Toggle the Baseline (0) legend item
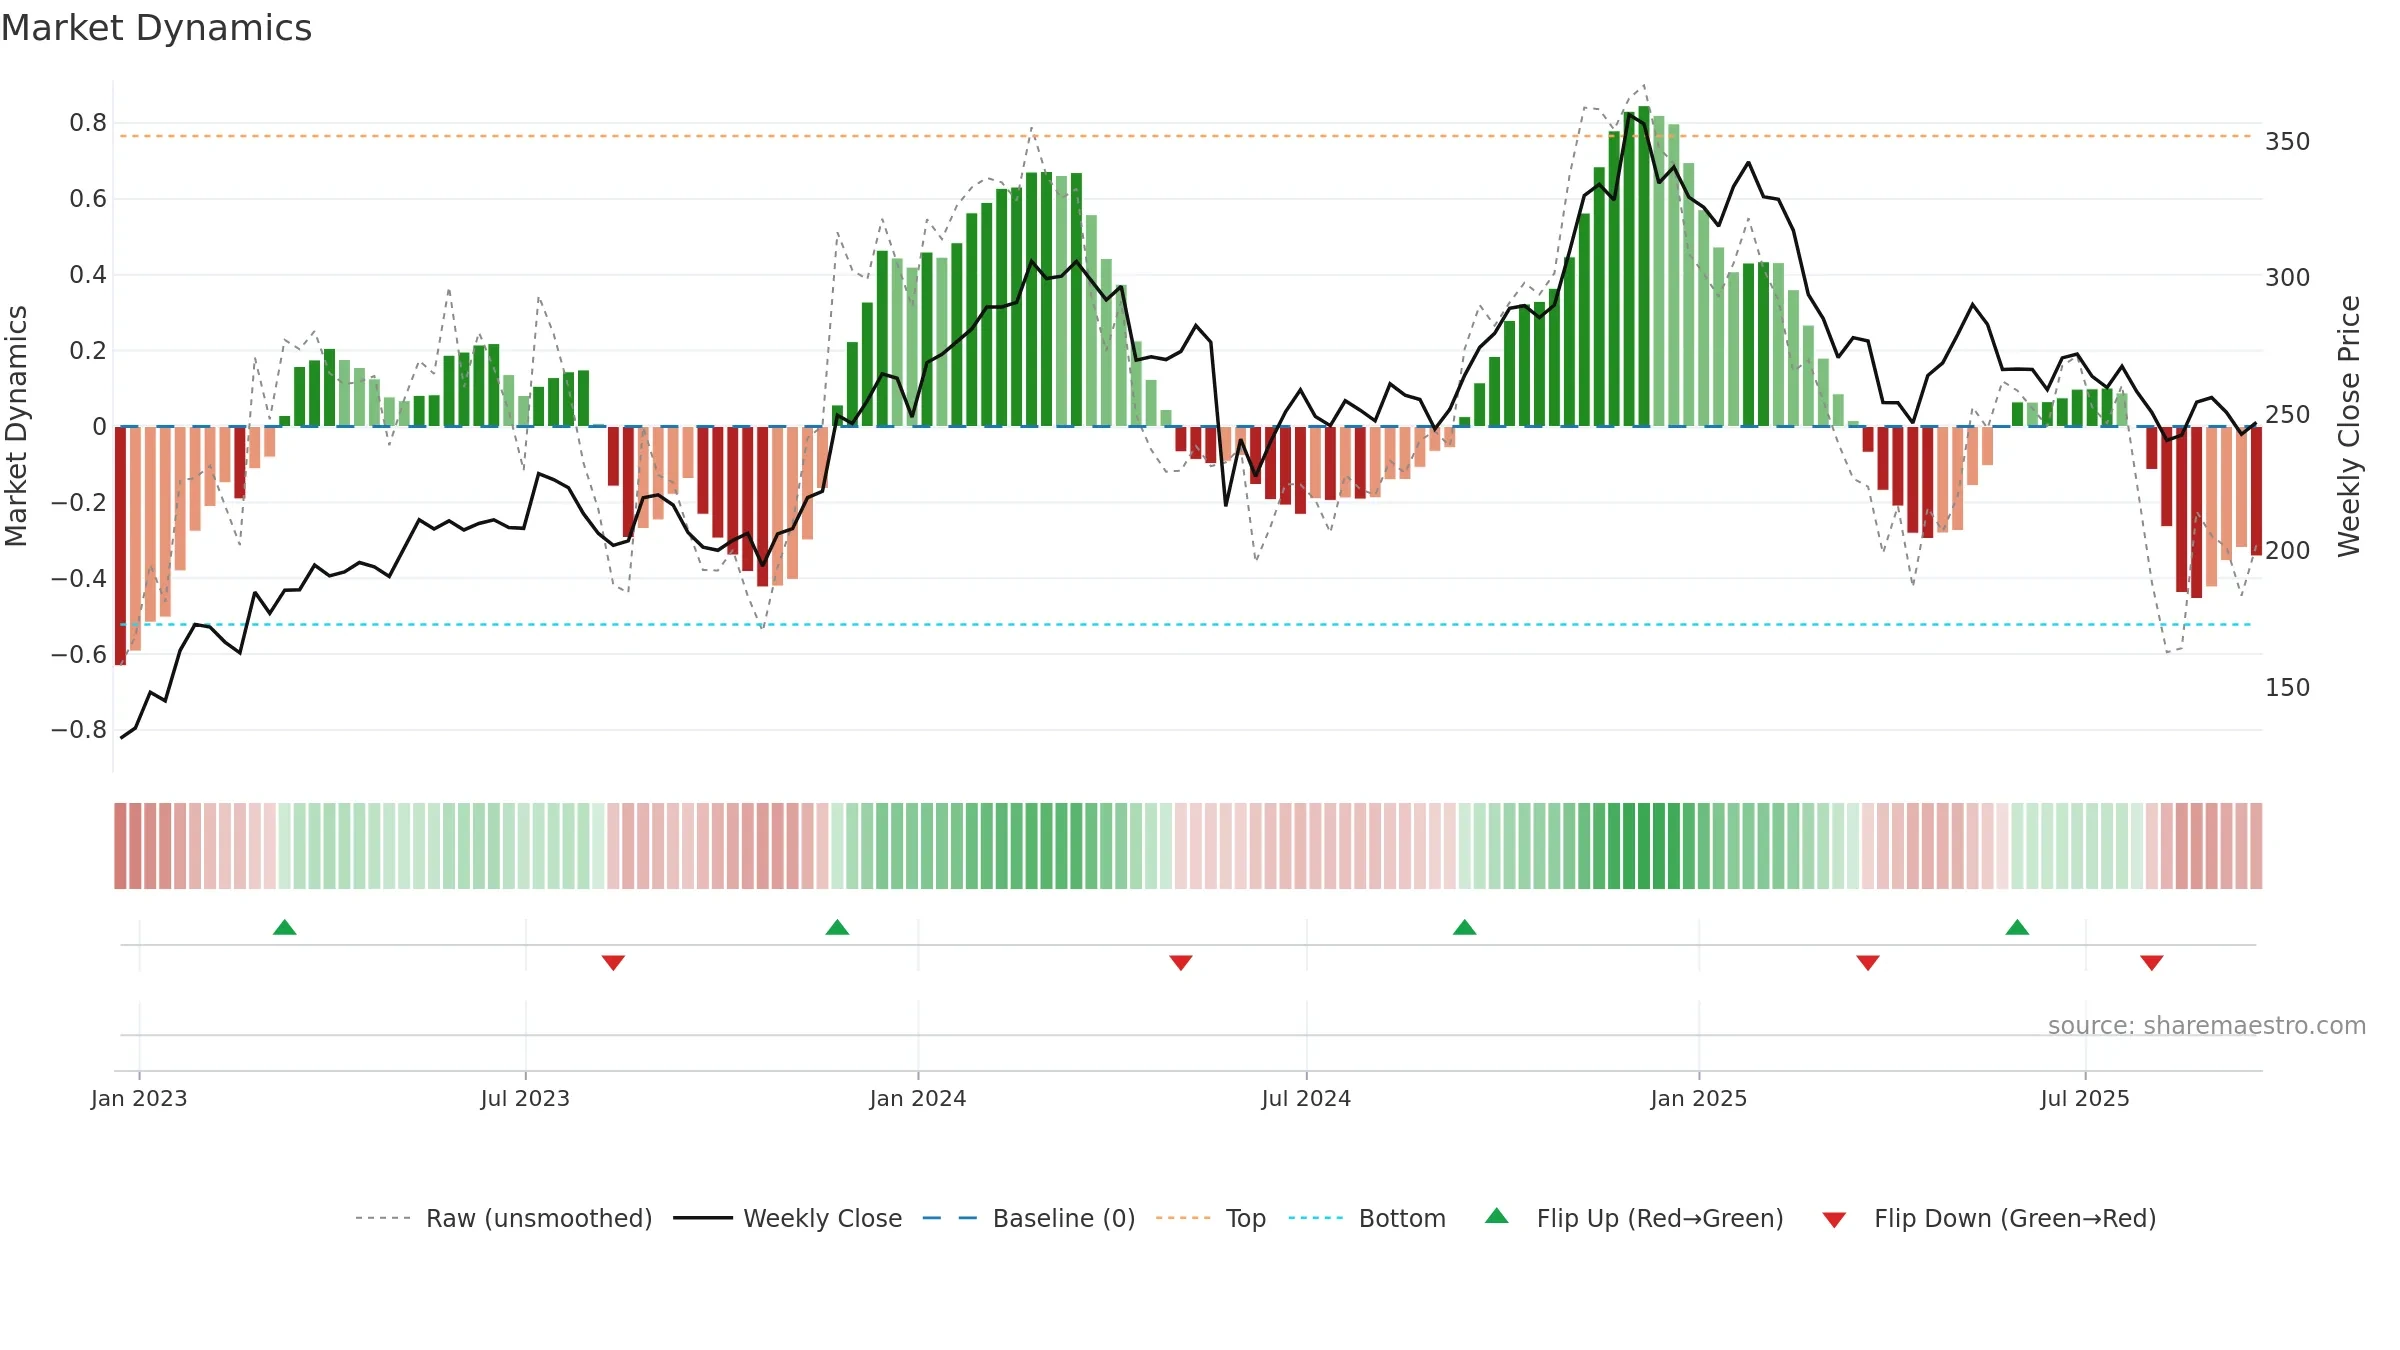2400x1350 pixels. (x=1029, y=1218)
